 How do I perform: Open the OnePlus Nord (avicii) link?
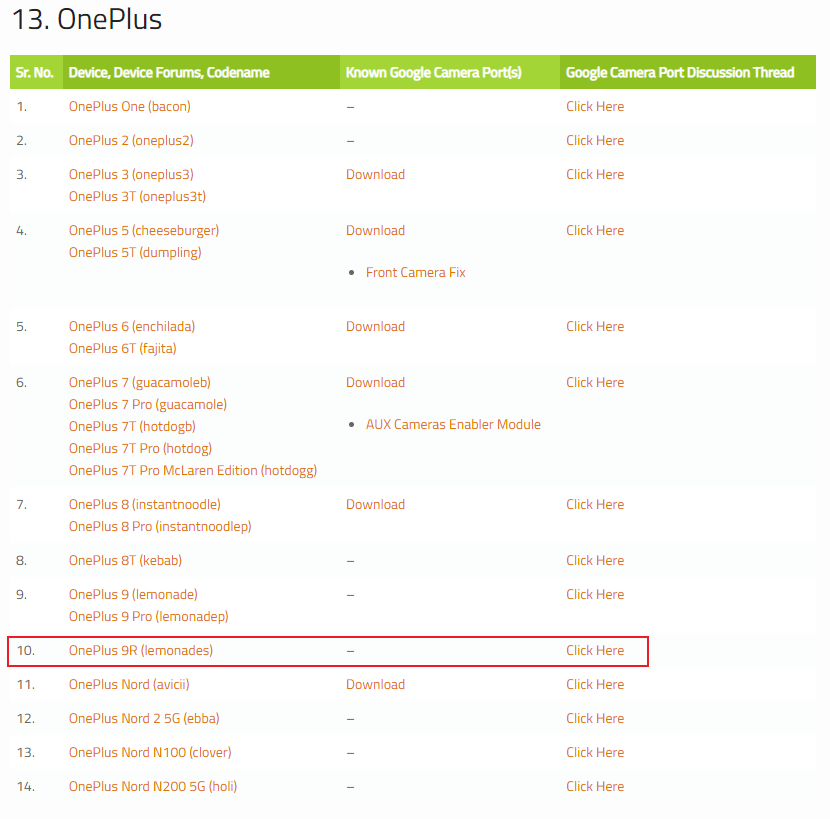tap(129, 685)
